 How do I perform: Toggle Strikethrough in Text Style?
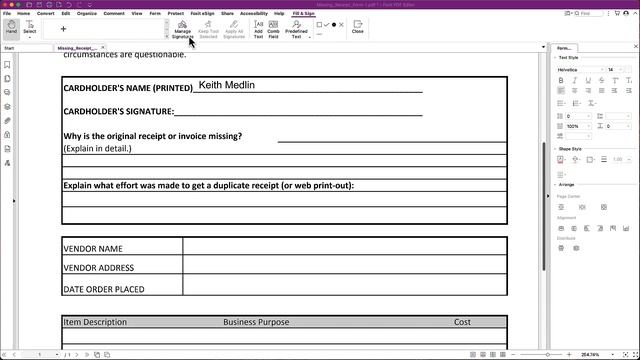pos(602,80)
